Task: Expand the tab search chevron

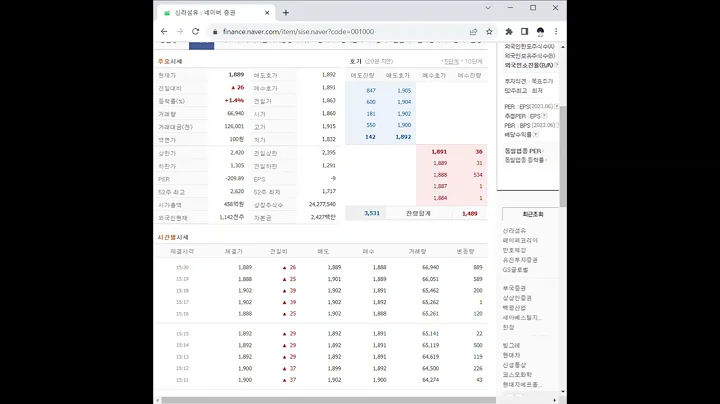Action: click(x=488, y=8)
